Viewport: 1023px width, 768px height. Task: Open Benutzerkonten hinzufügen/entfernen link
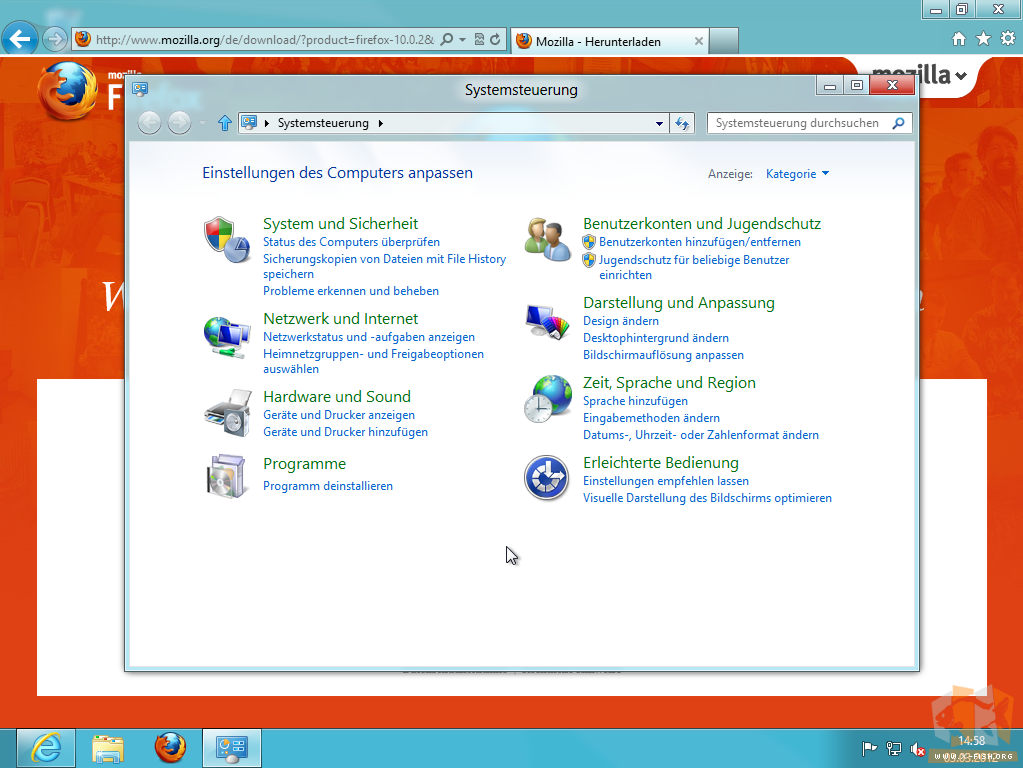tap(699, 242)
